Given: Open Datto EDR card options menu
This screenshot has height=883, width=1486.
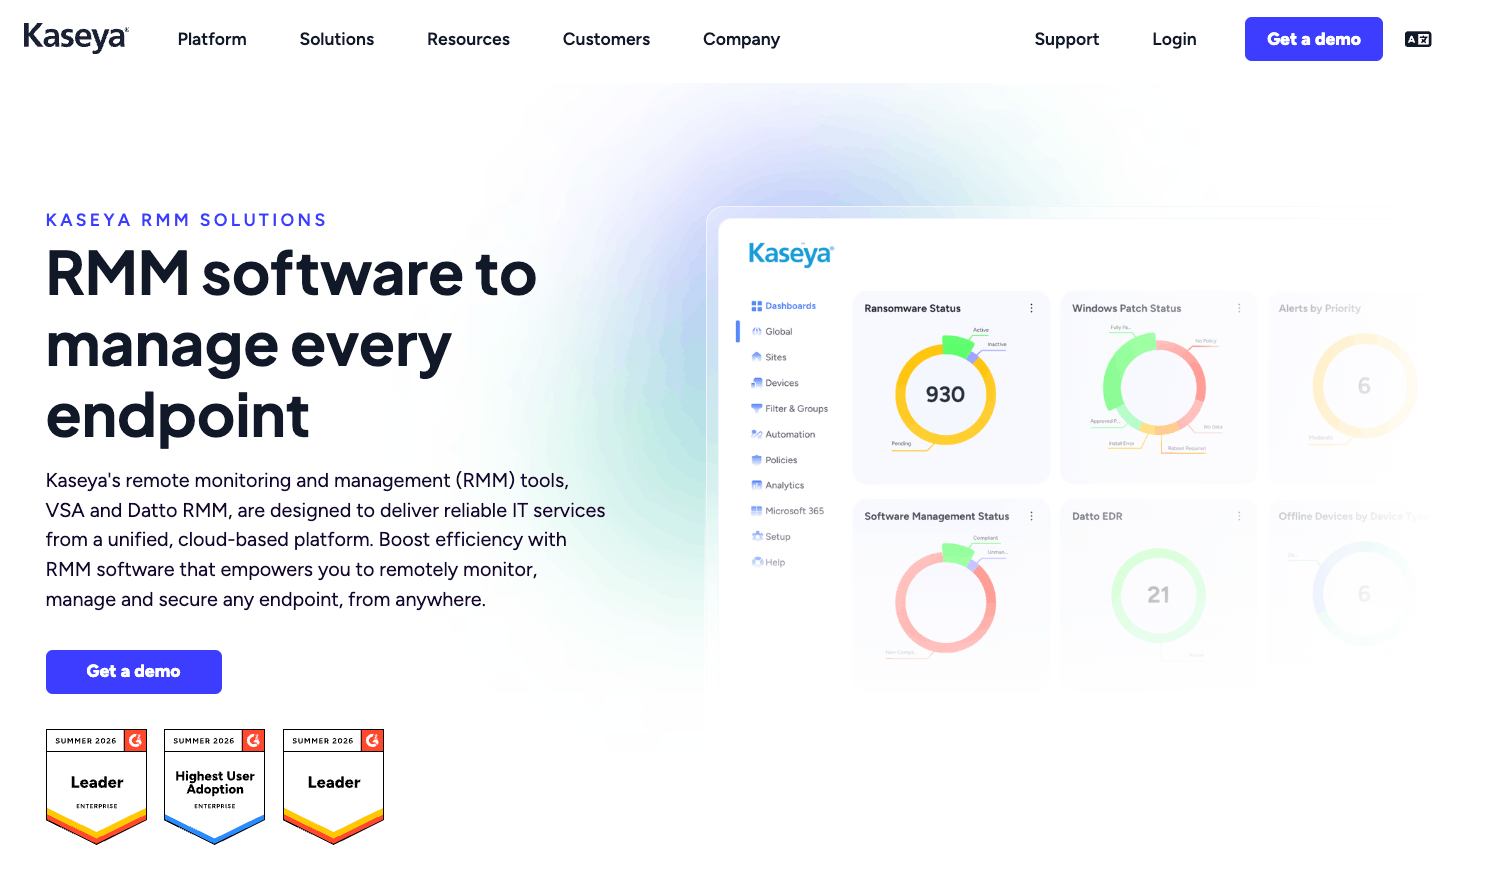Looking at the screenshot, I should point(1239,516).
